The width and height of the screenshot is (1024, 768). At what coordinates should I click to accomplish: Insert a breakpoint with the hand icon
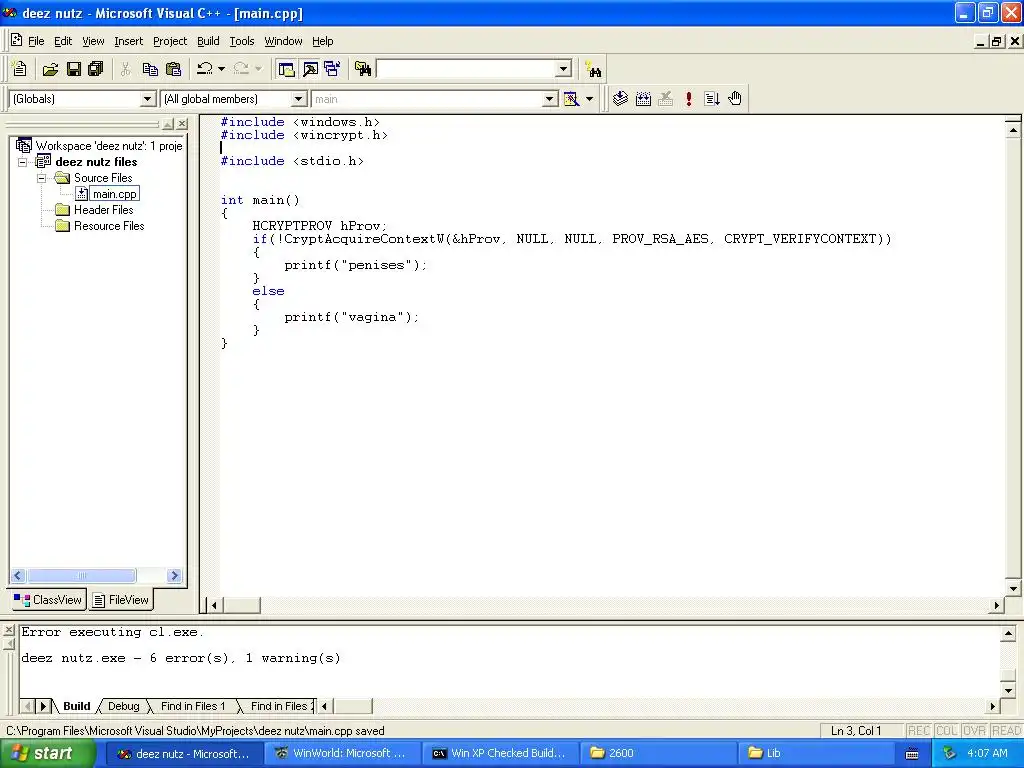tap(735, 99)
